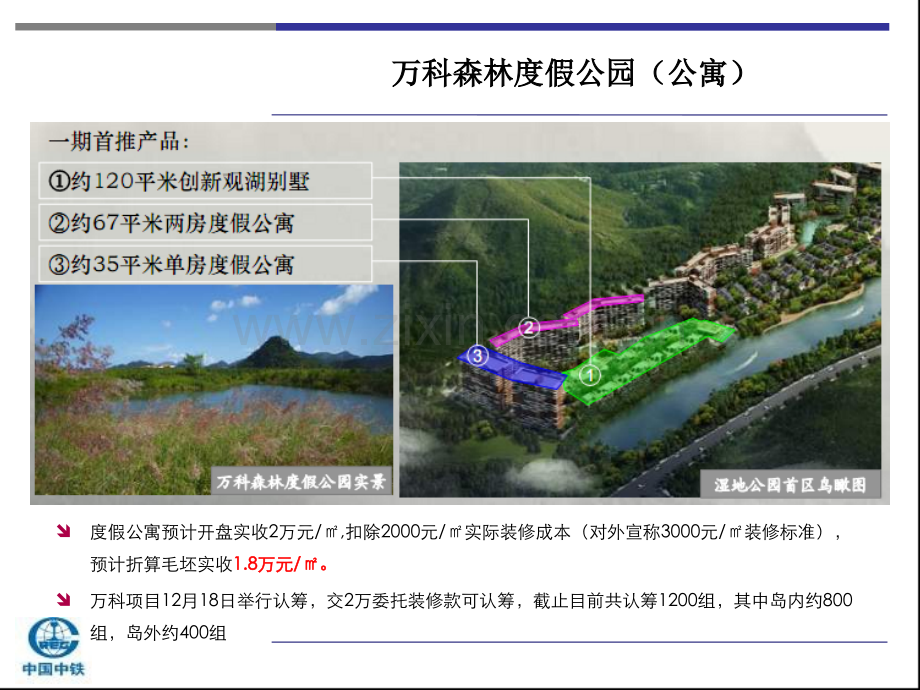Click the 万科森林度假公园实景 caption
Screen dimensions: 920x690
[303, 482]
